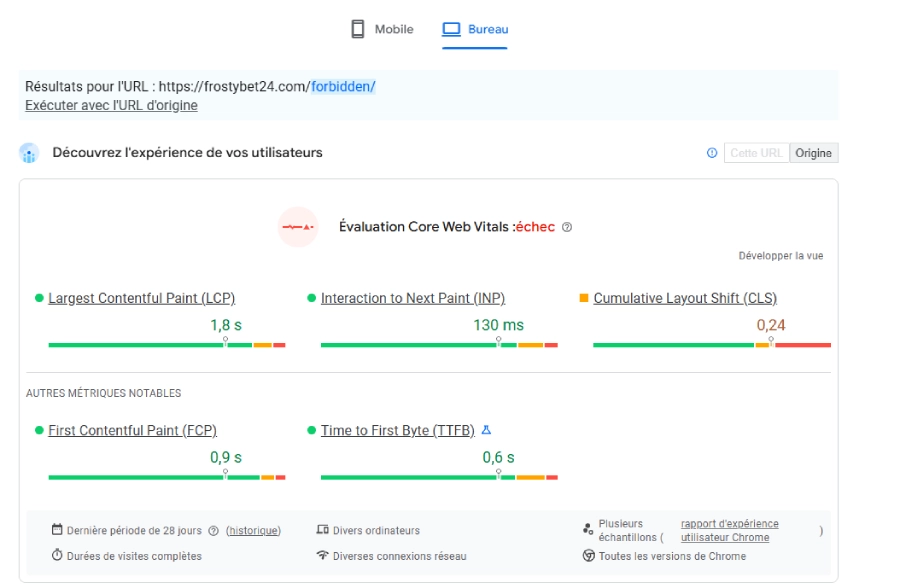Click the help icon after 28 jours
900x588 pixels.
coord(213,530)
